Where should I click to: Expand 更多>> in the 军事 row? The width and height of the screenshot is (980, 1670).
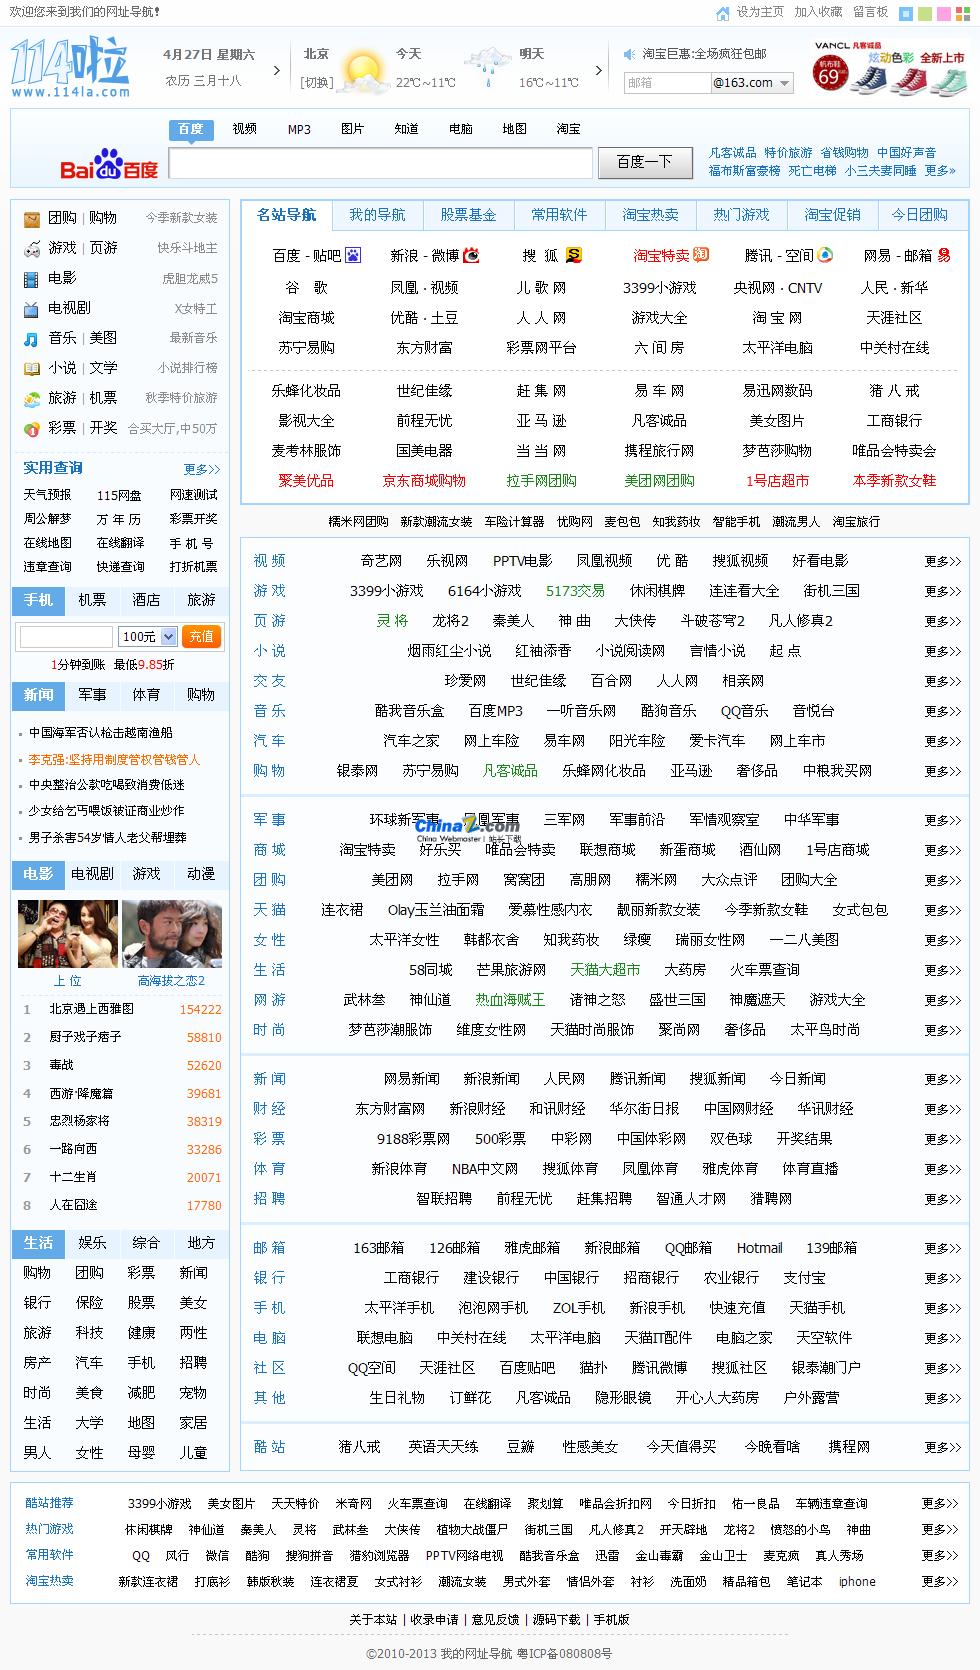[x=942, y=821]
